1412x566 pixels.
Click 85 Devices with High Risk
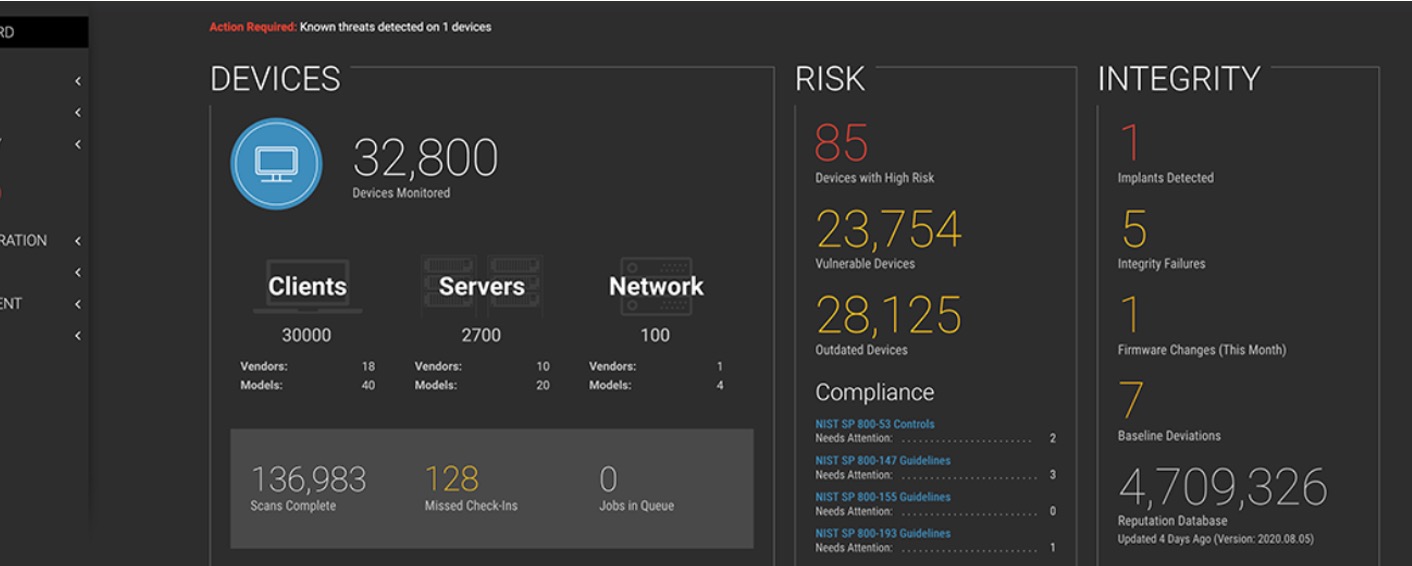point(842,143)
